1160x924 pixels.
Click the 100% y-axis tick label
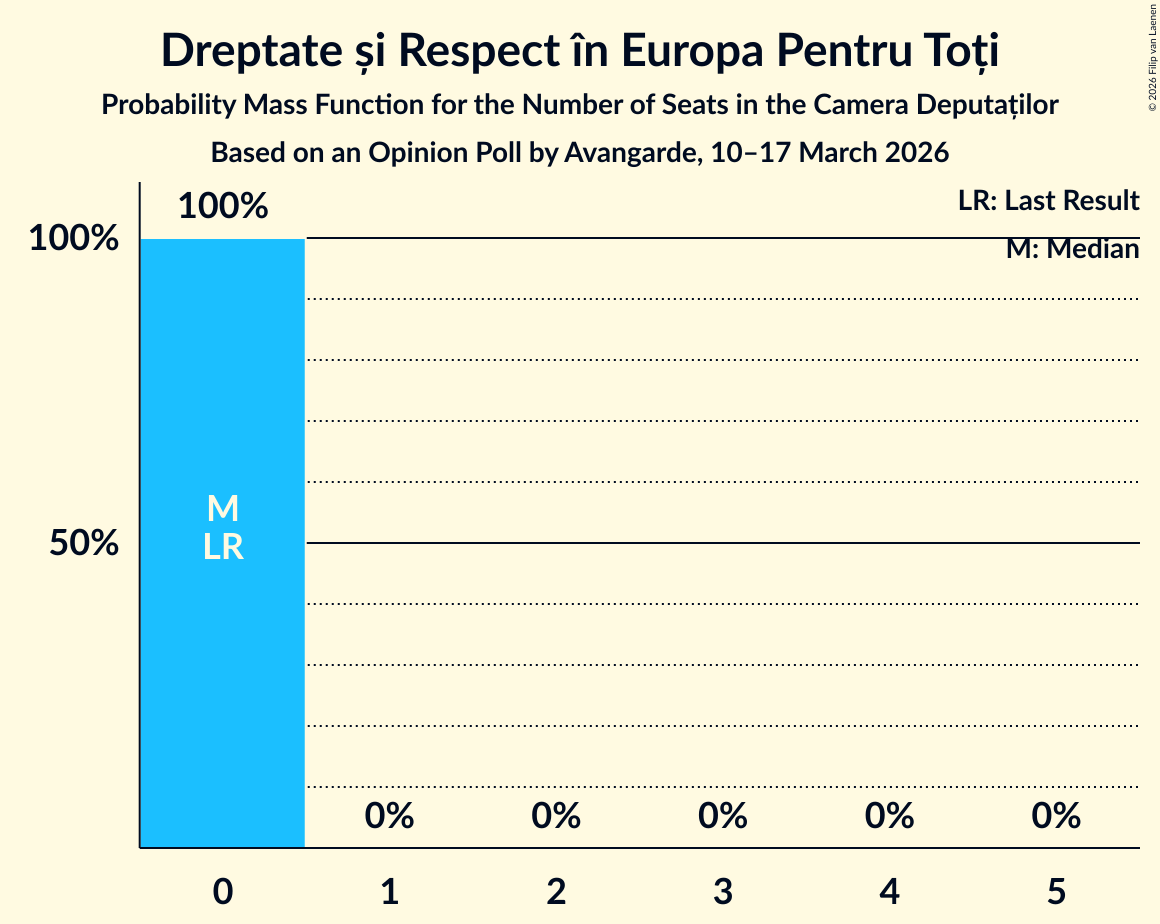(x=74, y=239)
